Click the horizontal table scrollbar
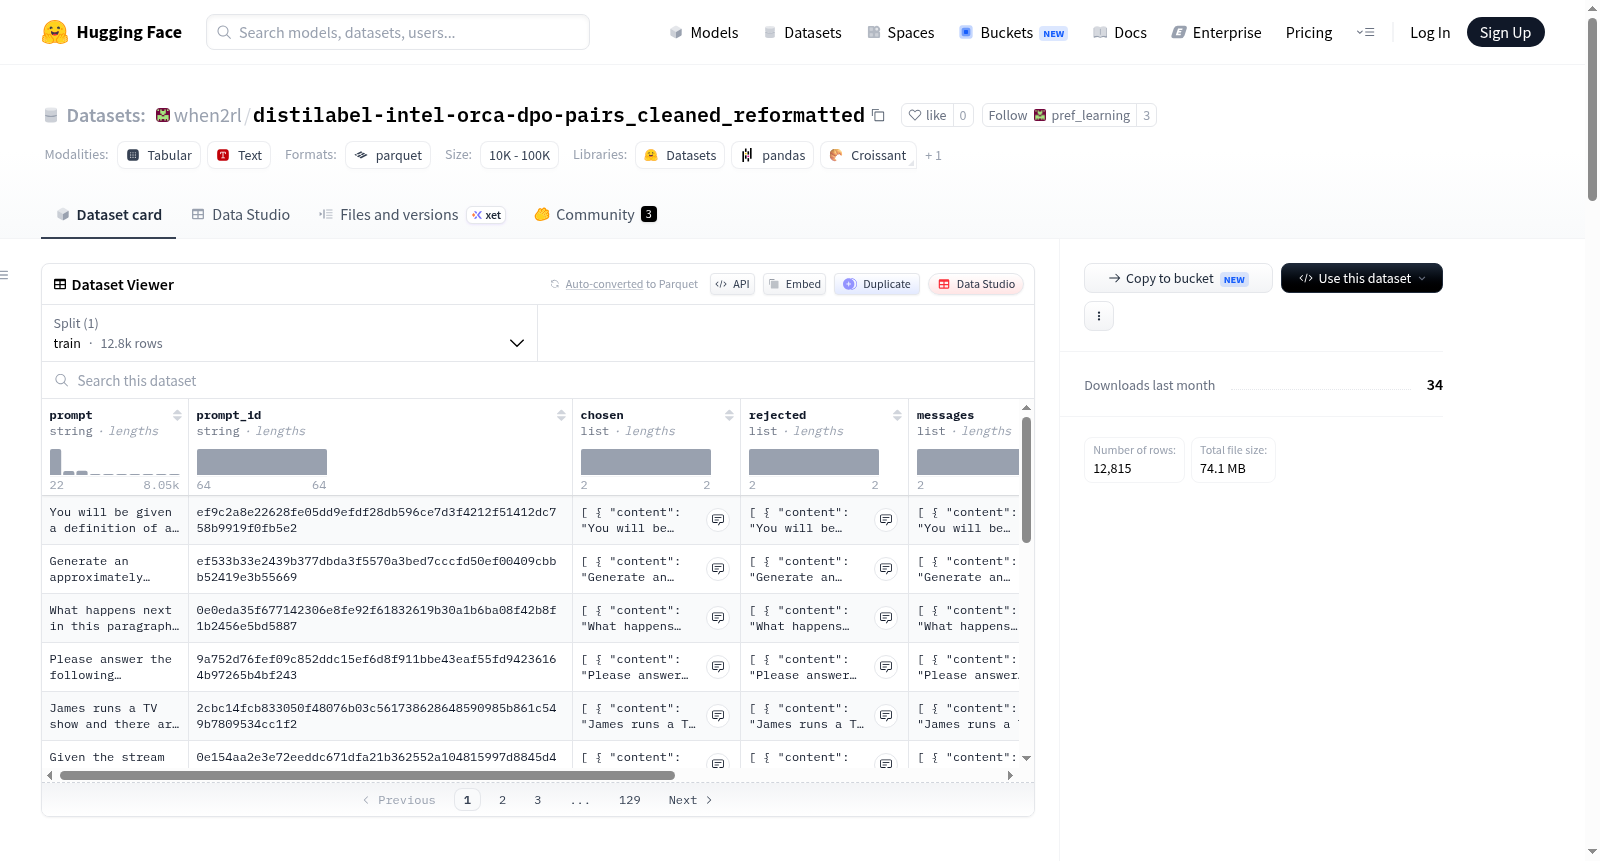1600x861 pixels. (x=367, y=775)
